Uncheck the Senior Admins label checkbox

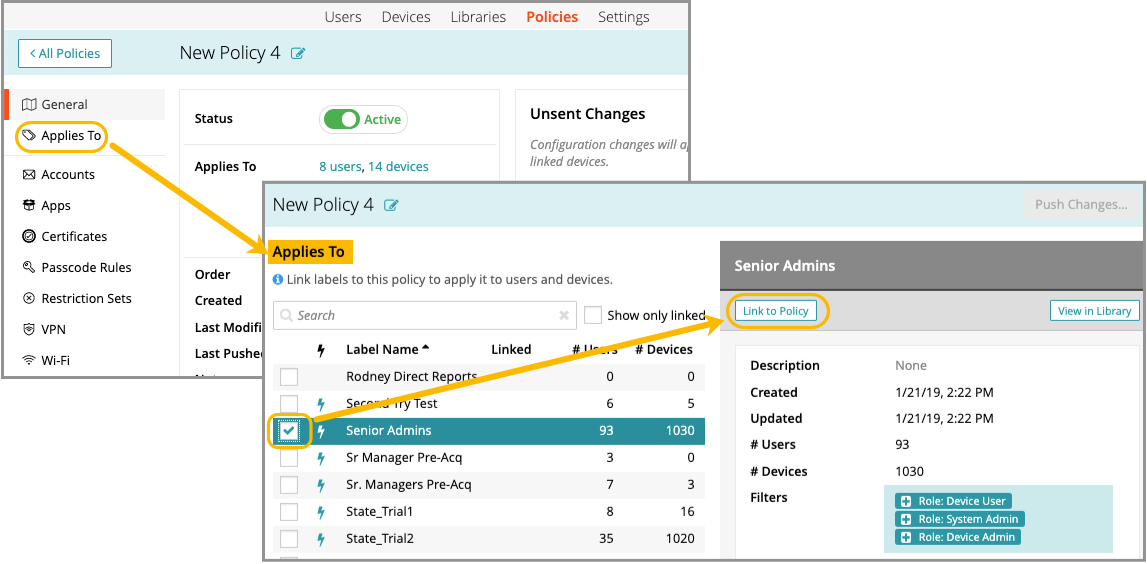point(289,430)
